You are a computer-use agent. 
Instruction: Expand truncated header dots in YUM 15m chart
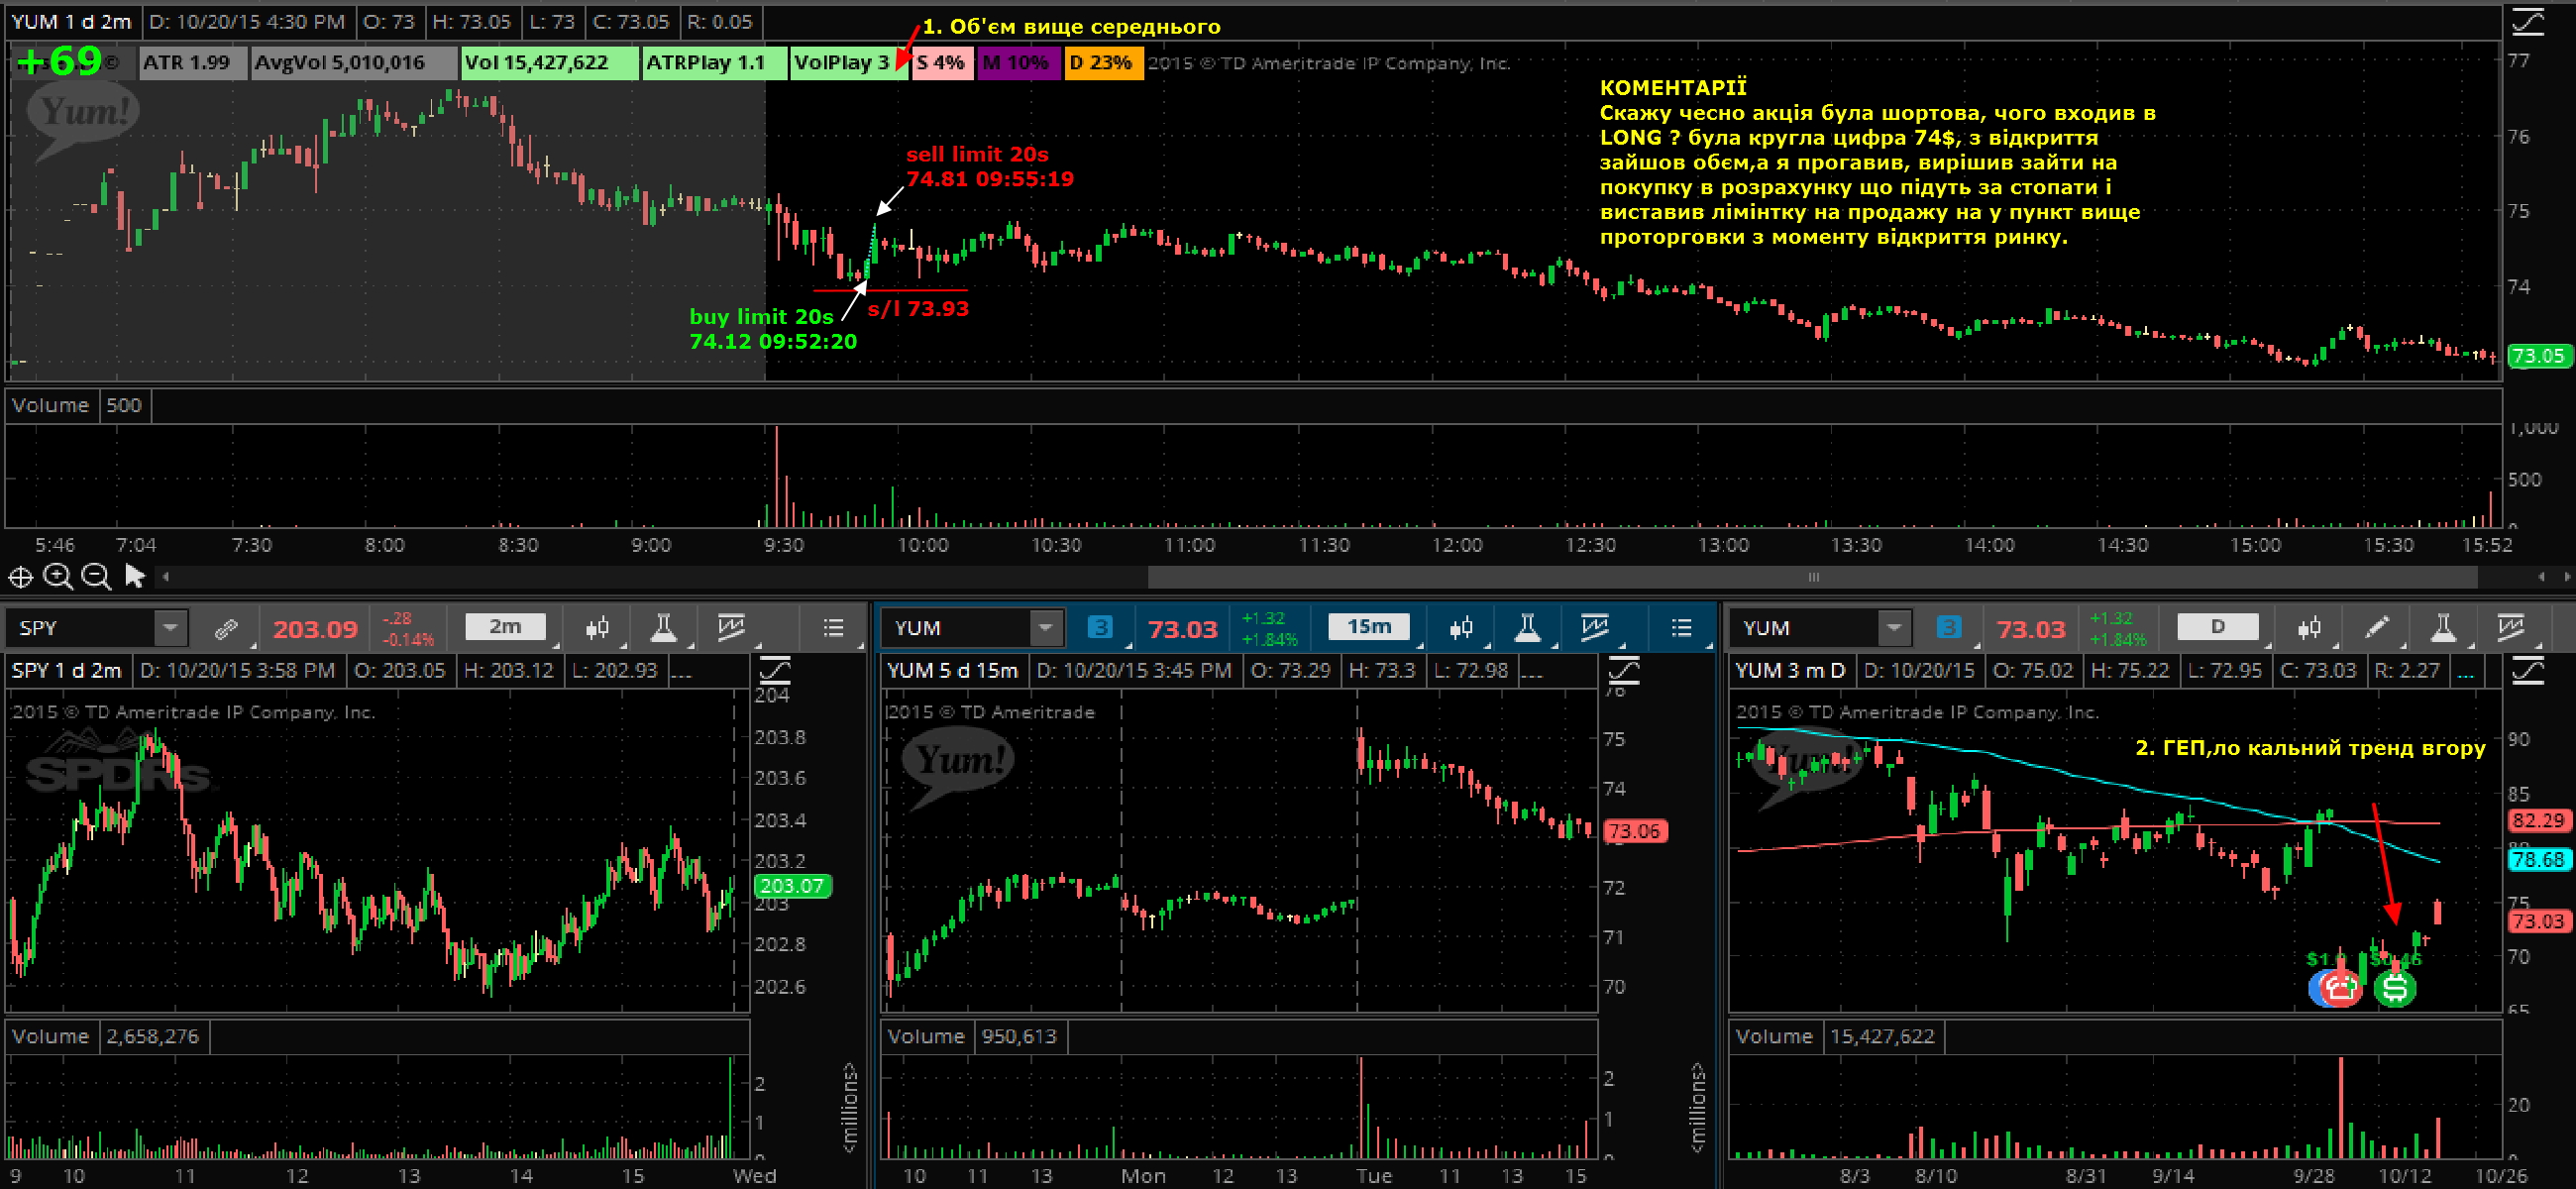pyautogui.click(x=1531, y=672)
